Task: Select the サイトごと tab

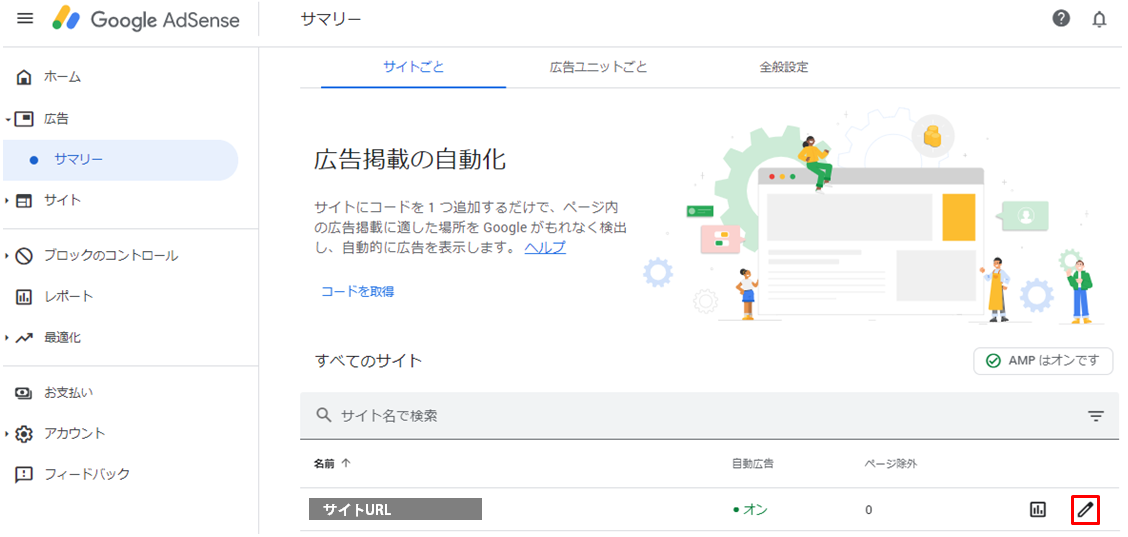Action: tap(414, 68)
